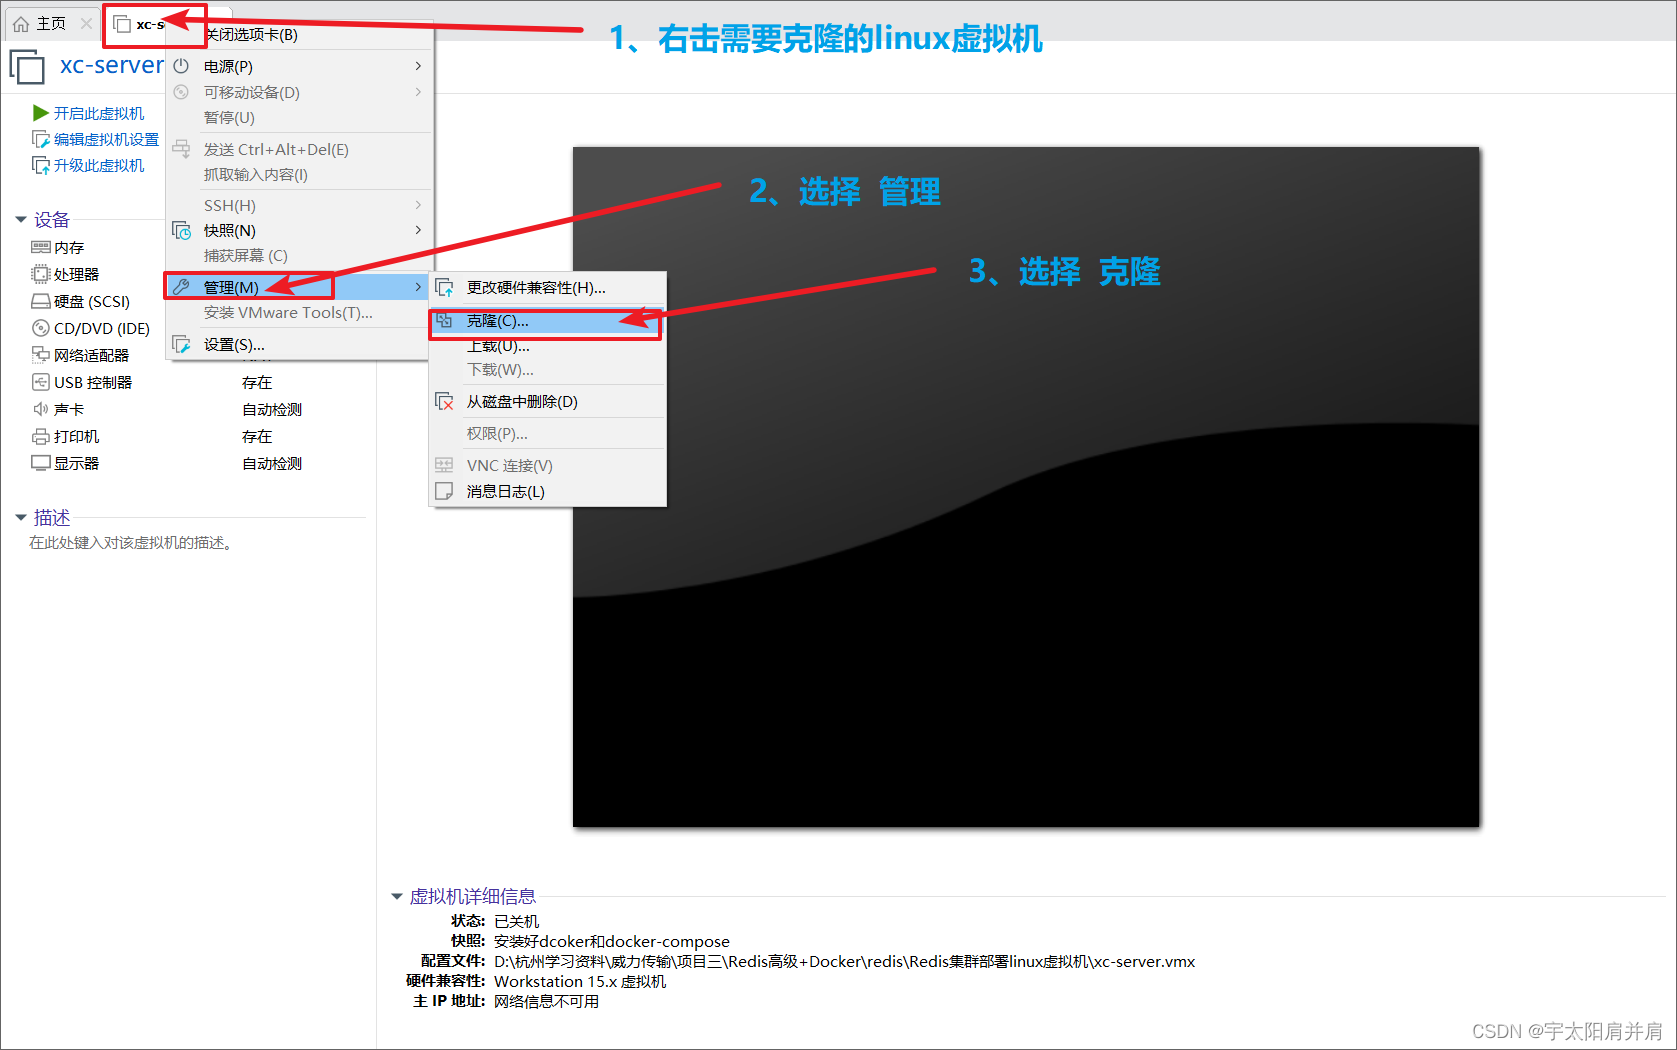The width and height of the screenshot is (1677, 1050).
Task: Click the home icon on 主页 tab
Action: pos(21,24)
